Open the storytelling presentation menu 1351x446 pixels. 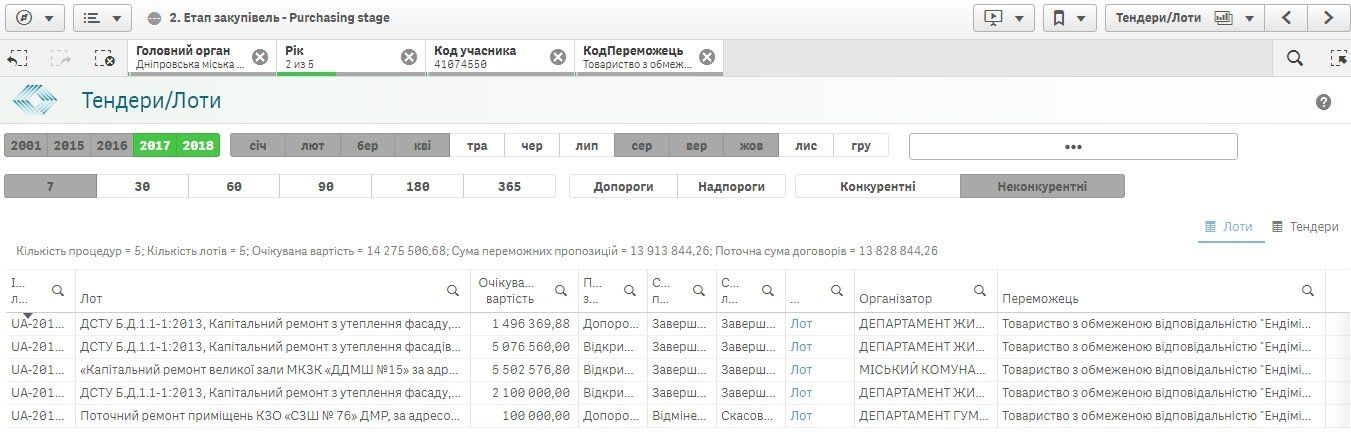tap(1004, 18)
